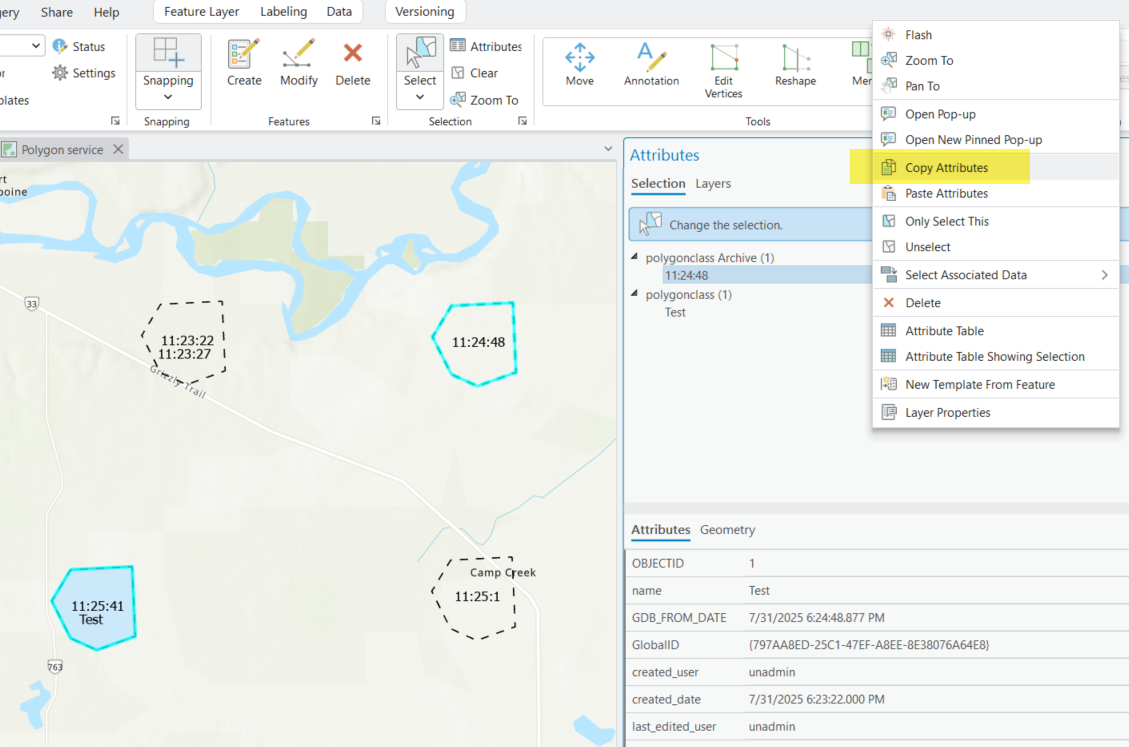Click Paste Attributes menu item
This screenshot has height=747, width=1129.
[x=996, y=193]
